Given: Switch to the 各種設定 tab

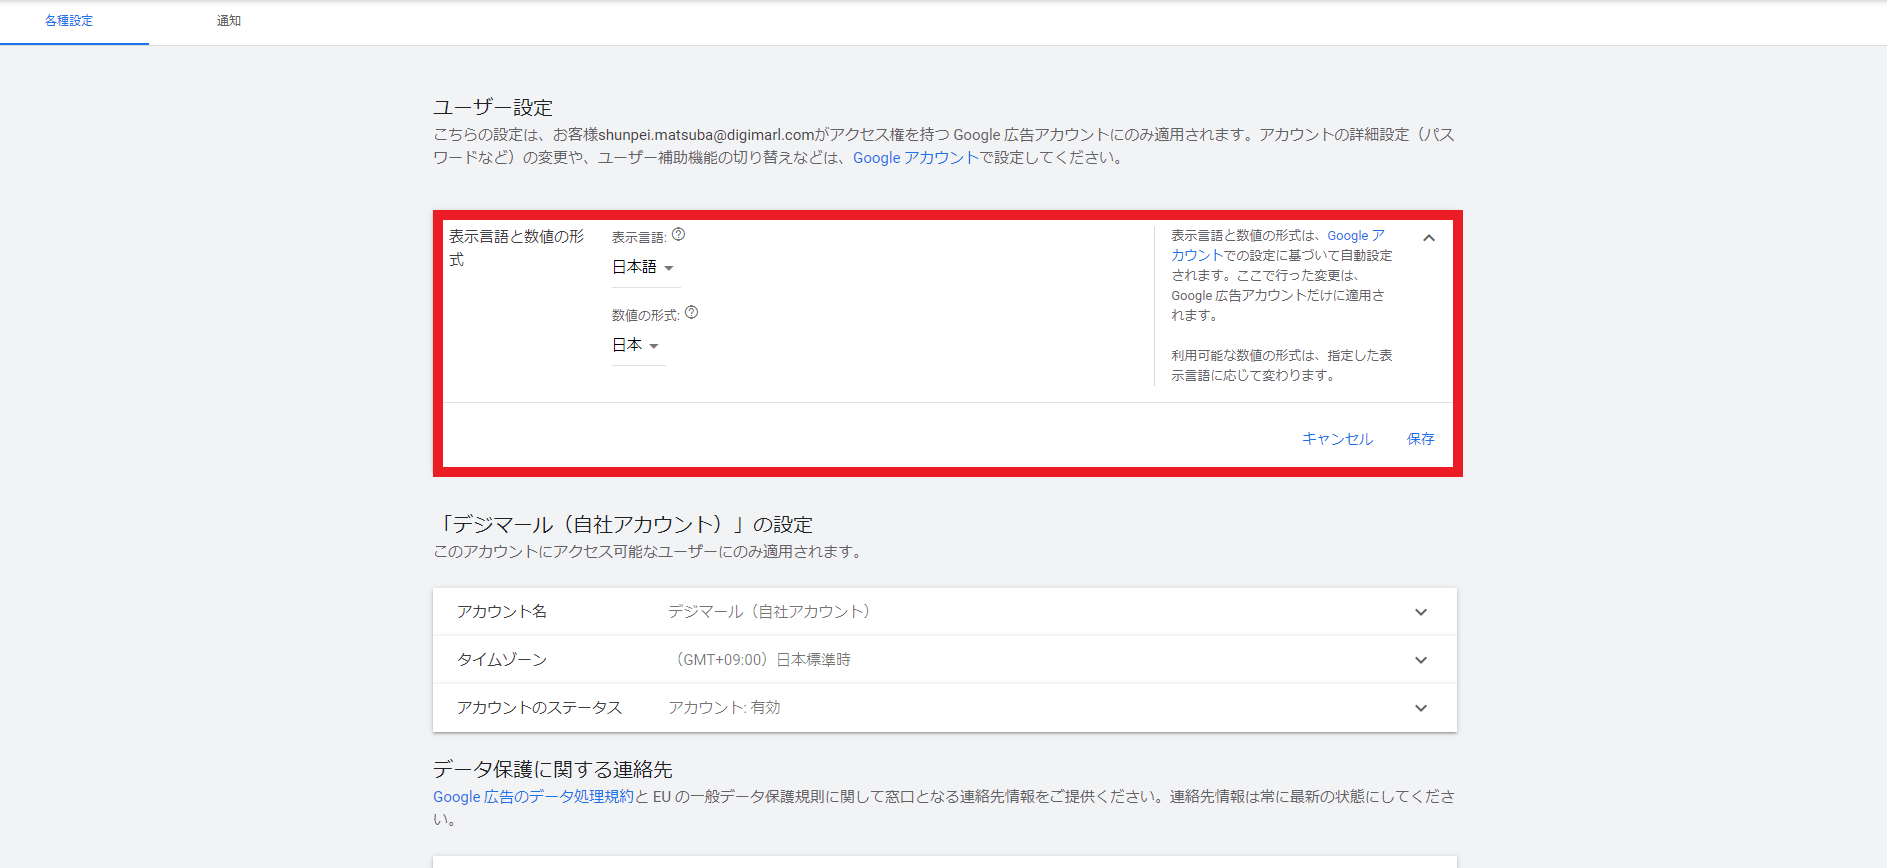Looking at the screenshot, I should click(69, 21).
